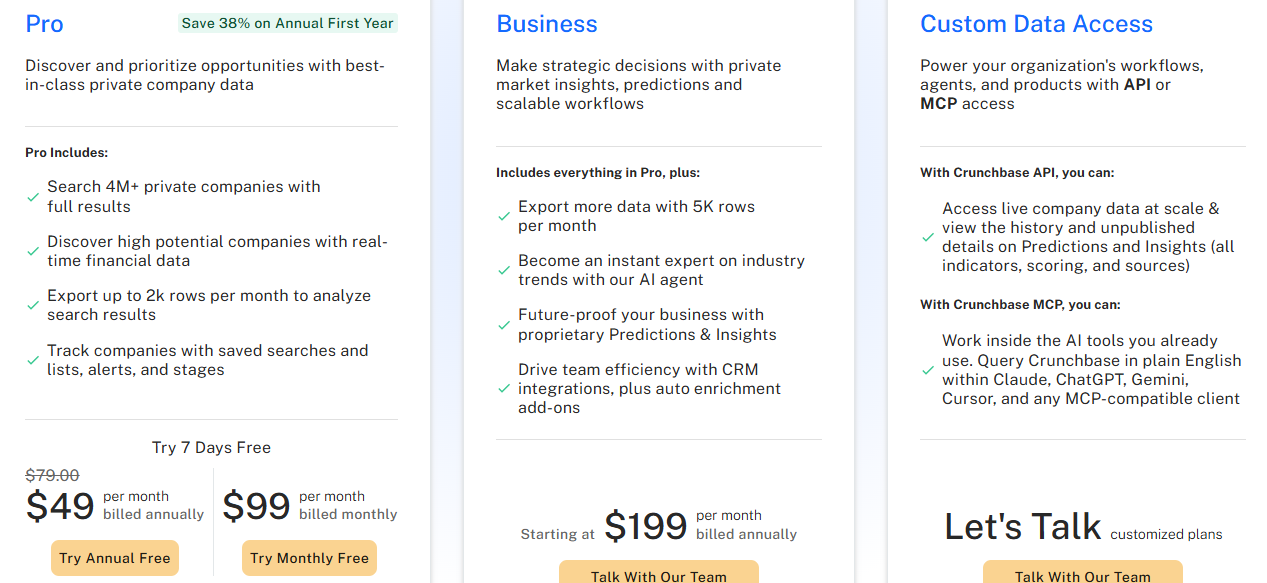Click checkmark next to Drive team efficiency with CRM
1267x583 pixels.
[504, 389]
